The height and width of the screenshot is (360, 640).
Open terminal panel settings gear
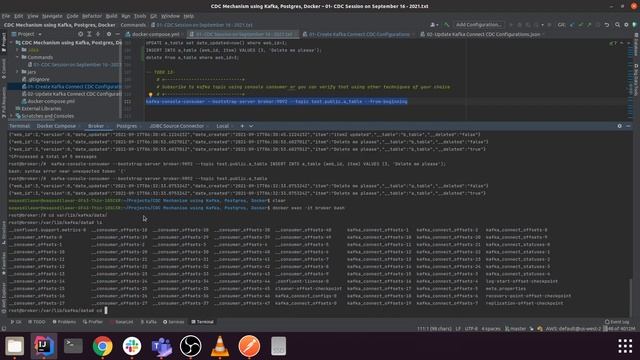tap(620, 126)
